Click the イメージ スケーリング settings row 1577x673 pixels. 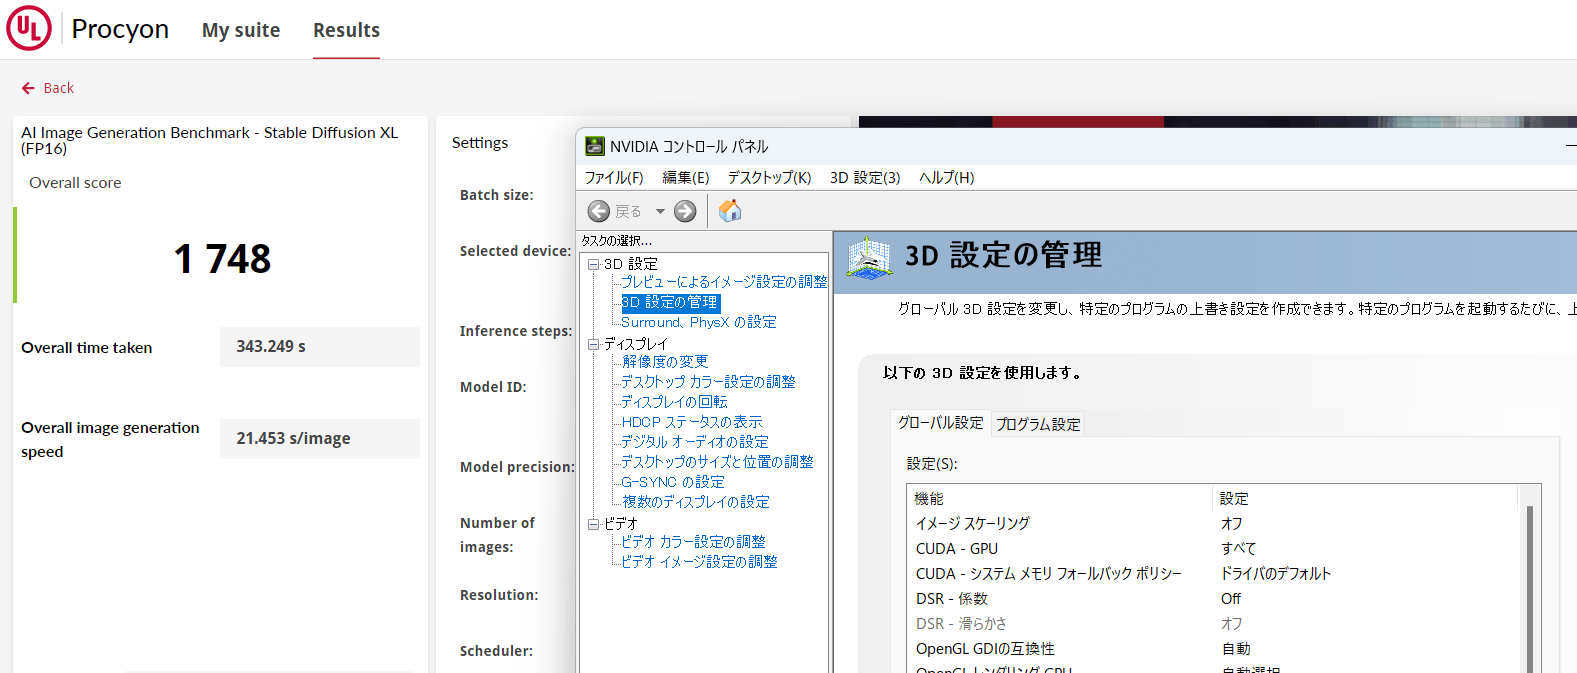point(1214,523)
